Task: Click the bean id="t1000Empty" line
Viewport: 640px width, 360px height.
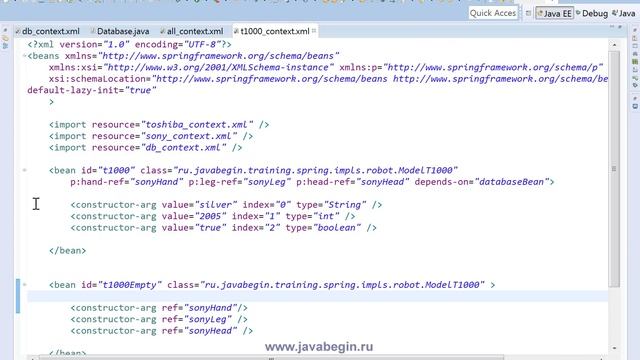Action: pos(272,284)
